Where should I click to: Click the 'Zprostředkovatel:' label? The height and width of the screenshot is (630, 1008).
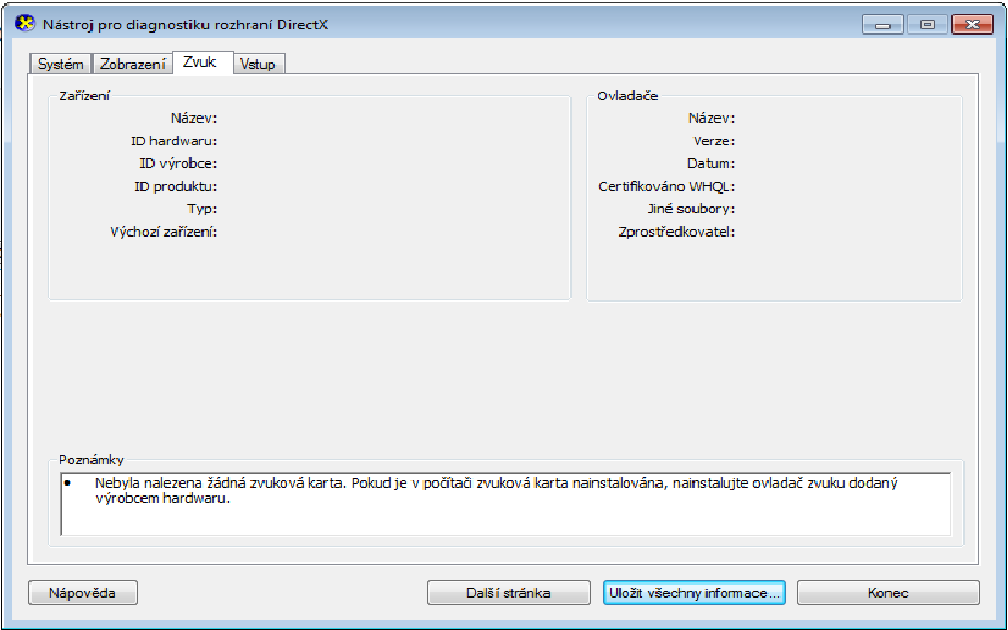pos(676,232)
